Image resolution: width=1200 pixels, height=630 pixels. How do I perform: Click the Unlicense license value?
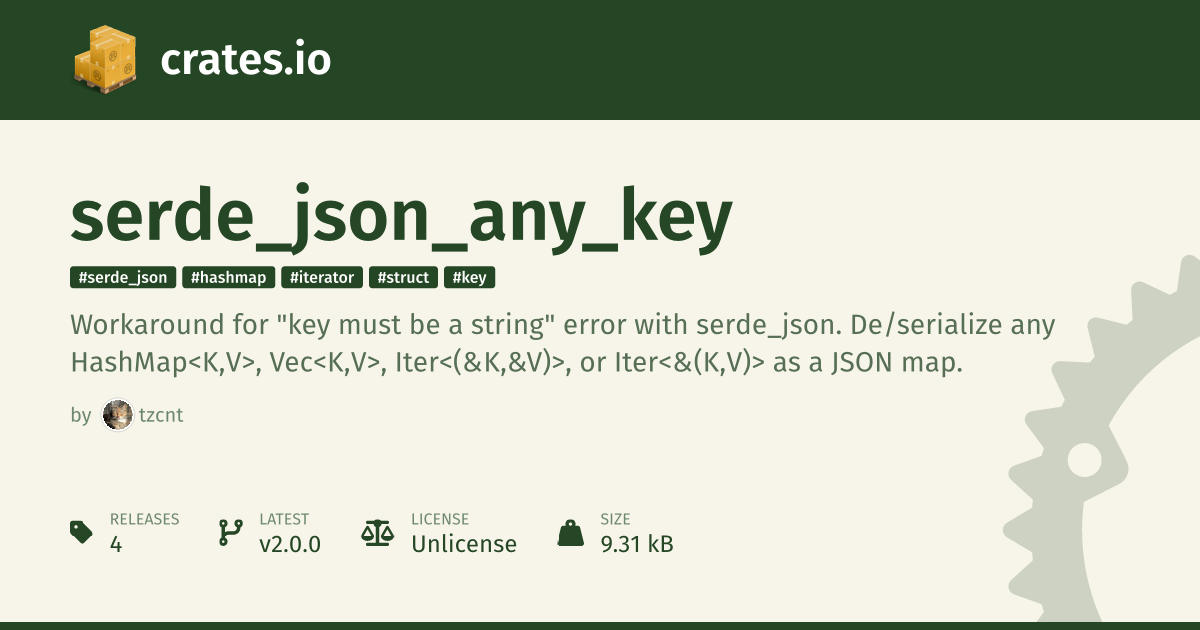tap(464, 544)
